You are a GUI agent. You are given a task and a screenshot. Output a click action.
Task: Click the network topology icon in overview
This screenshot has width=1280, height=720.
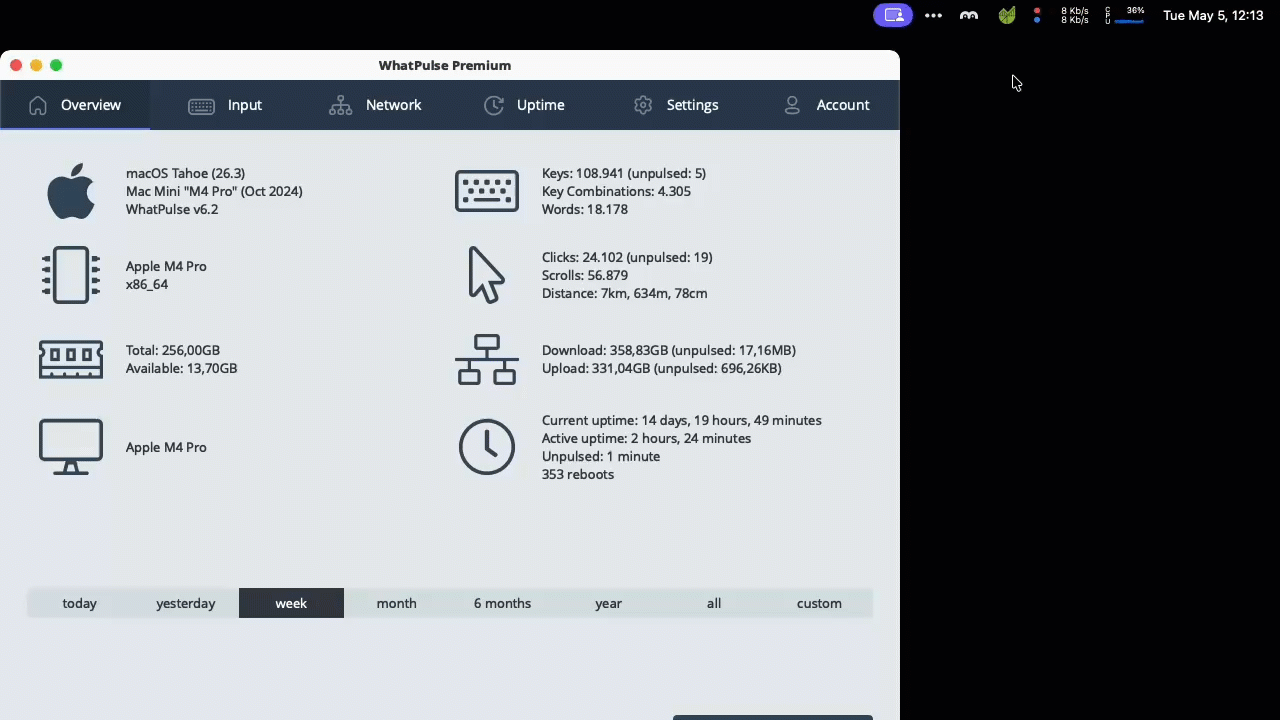487,359
